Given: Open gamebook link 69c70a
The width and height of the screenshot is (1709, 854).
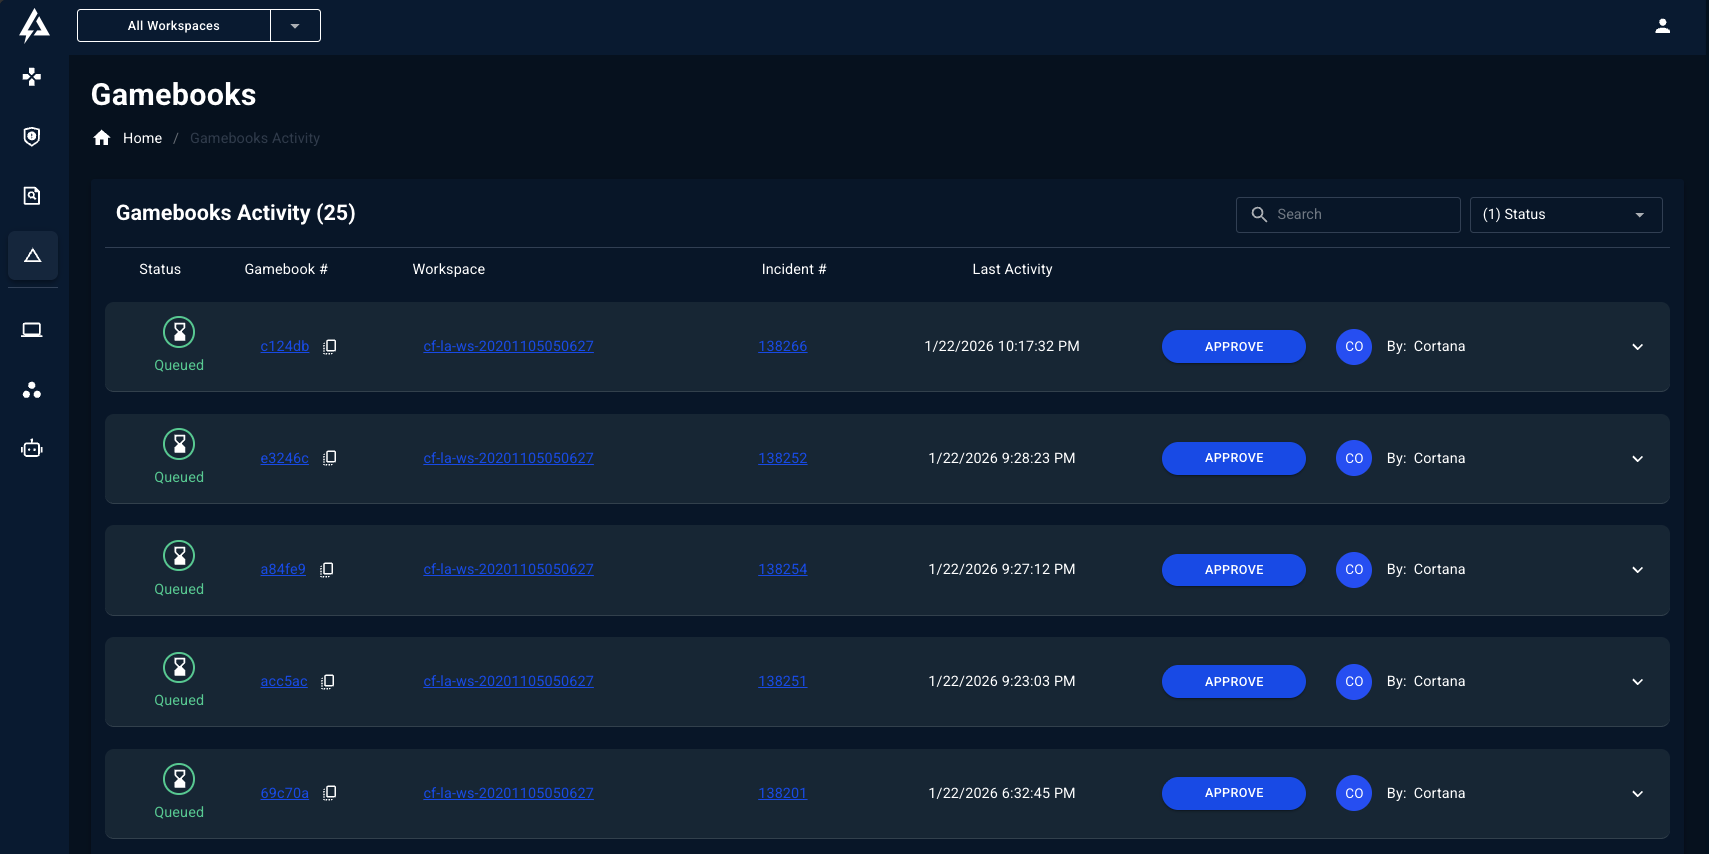Looking at the screenshot, I should point(285,793).
